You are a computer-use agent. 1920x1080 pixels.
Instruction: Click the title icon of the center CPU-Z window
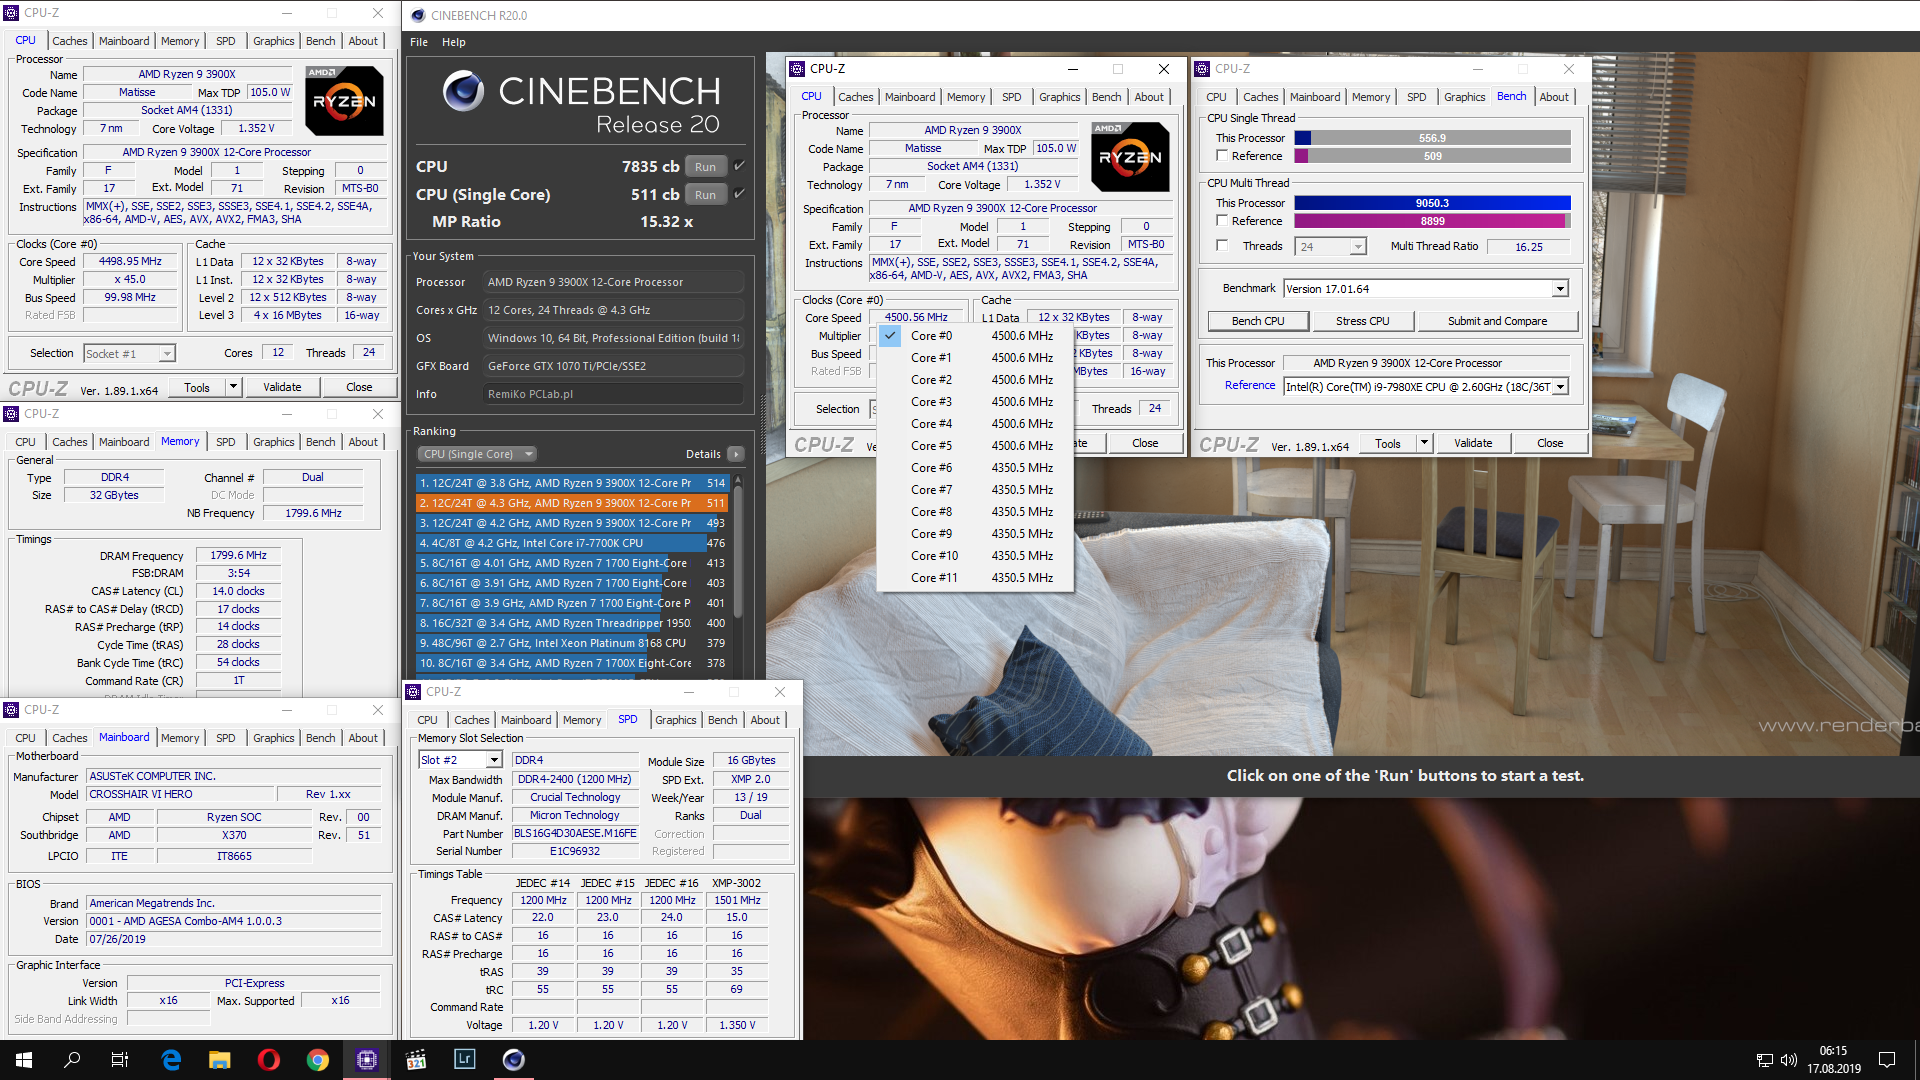coord(797,69)
